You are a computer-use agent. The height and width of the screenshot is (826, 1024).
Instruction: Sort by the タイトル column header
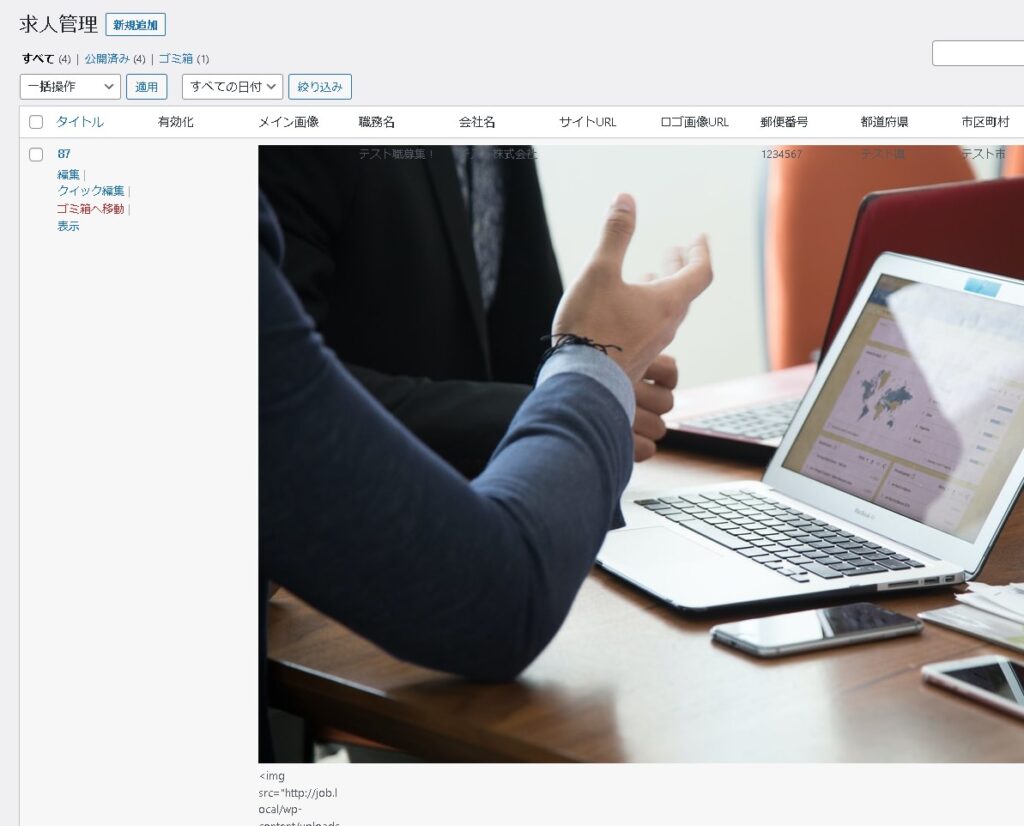click(x=80, y=122)
